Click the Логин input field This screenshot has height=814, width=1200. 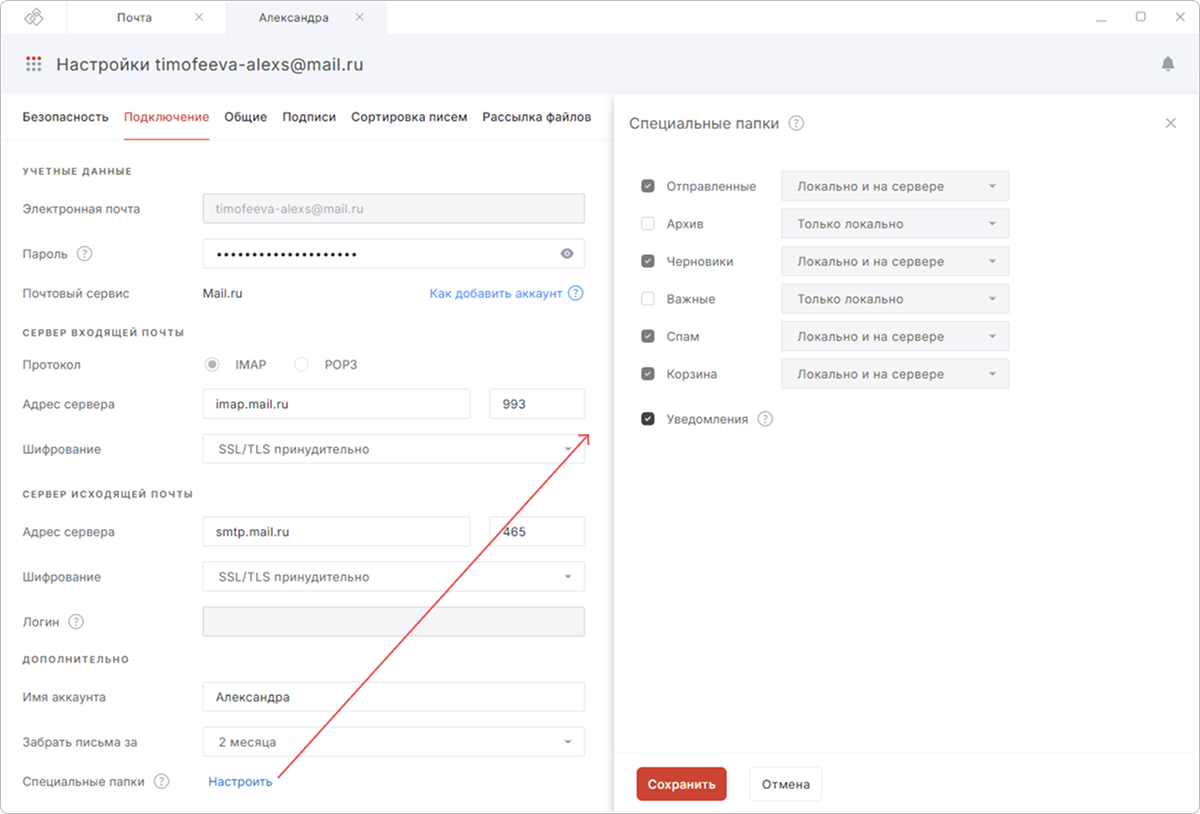[393, 622]
